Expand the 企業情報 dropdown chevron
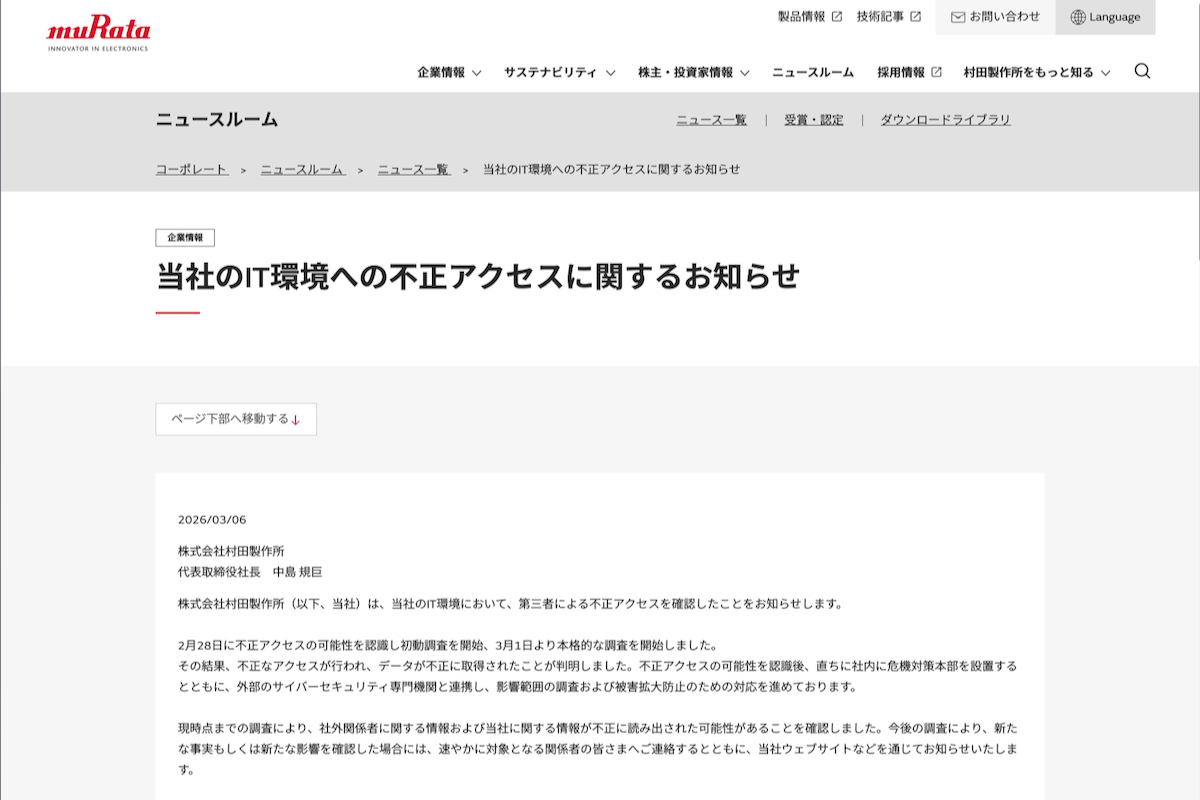This screenshot has height=800, width=1200. (476, 72)
